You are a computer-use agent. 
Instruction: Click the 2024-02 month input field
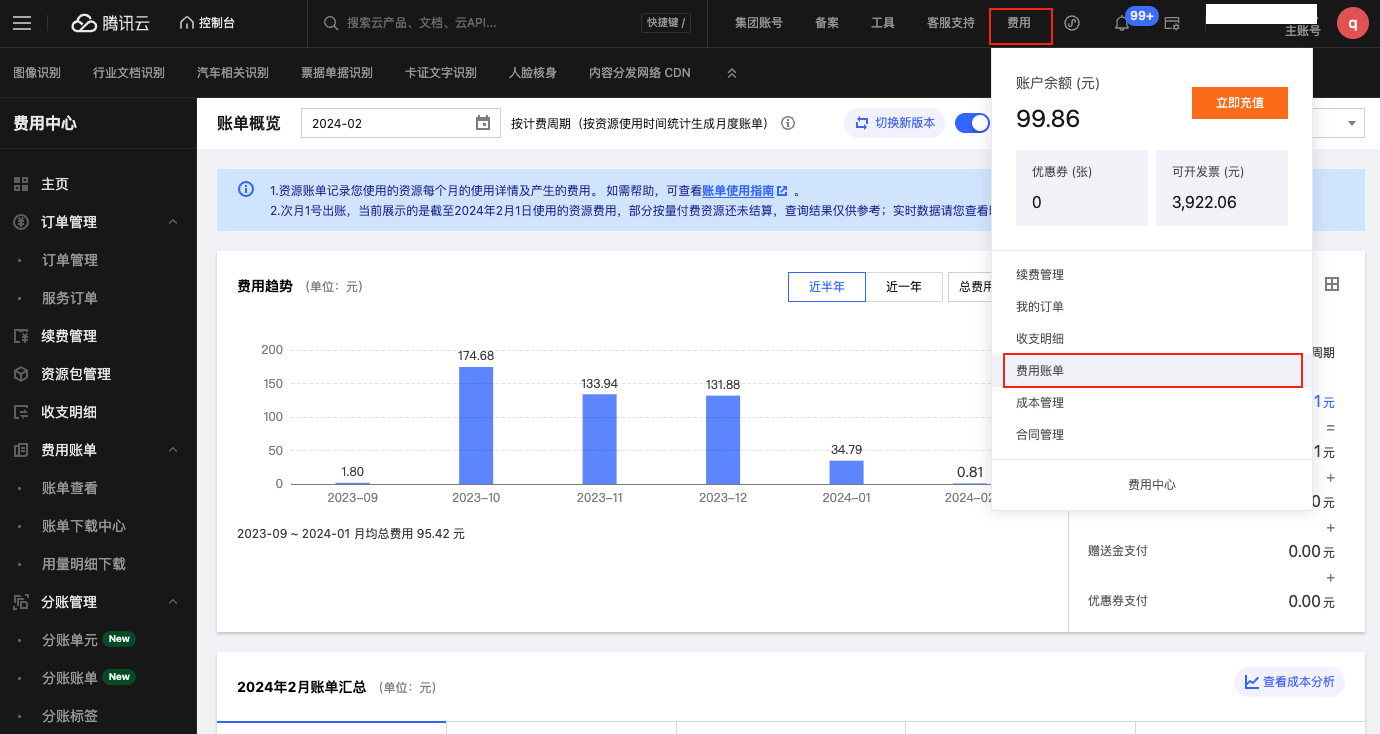(400, 123)
